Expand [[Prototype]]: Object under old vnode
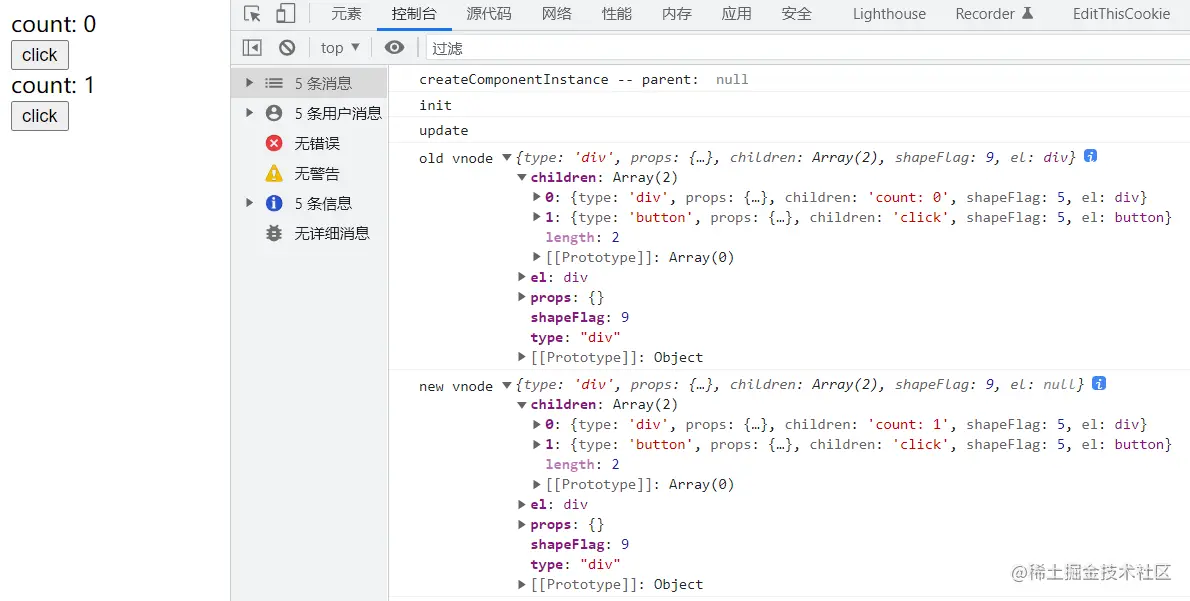Viewport: 1190px width, 601px height. click(522, 357)
